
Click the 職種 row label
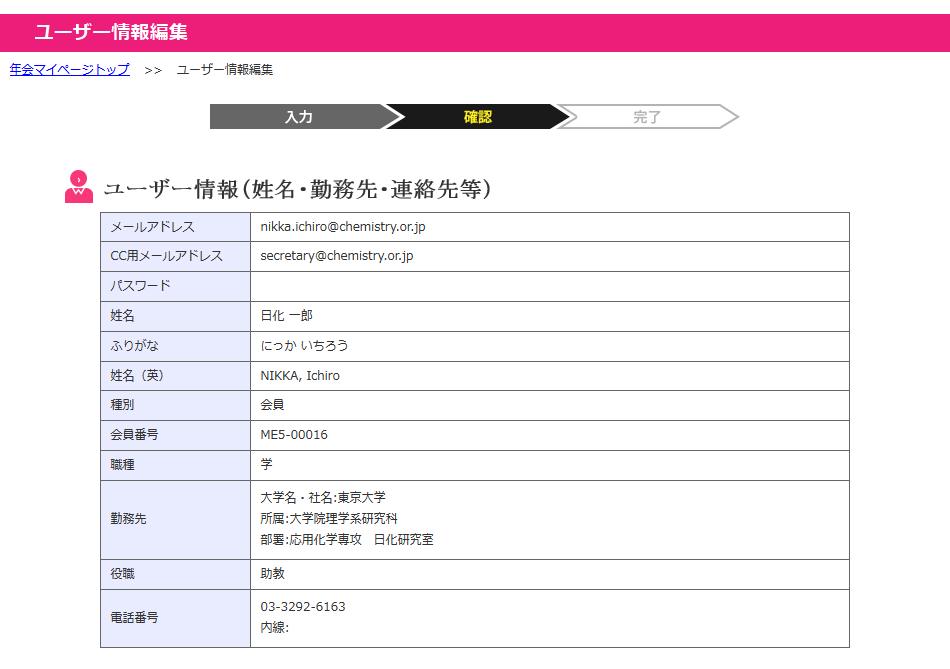(121, 465)
